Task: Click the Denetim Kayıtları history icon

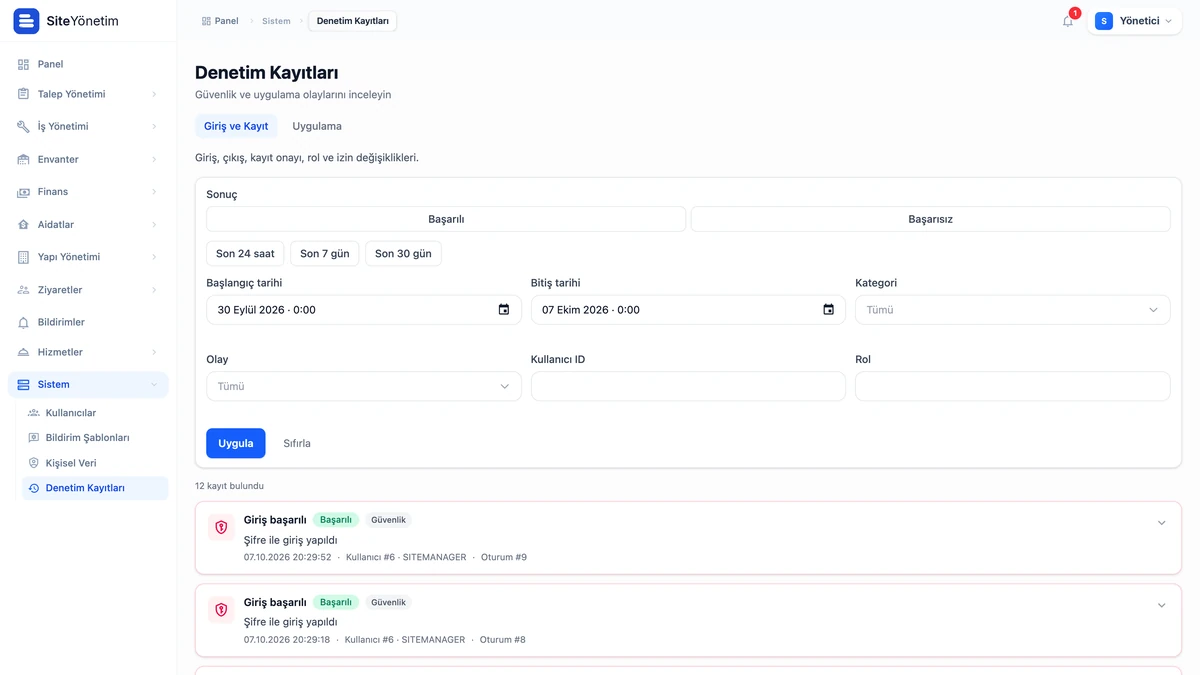Action: [x=34, y=489]
